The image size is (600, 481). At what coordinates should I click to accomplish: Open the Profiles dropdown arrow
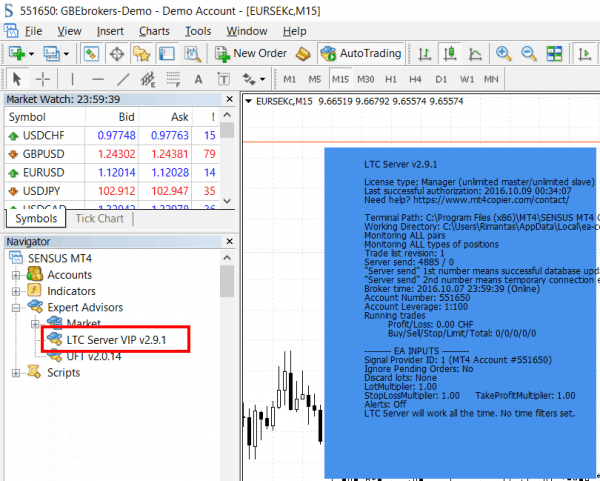66,54
